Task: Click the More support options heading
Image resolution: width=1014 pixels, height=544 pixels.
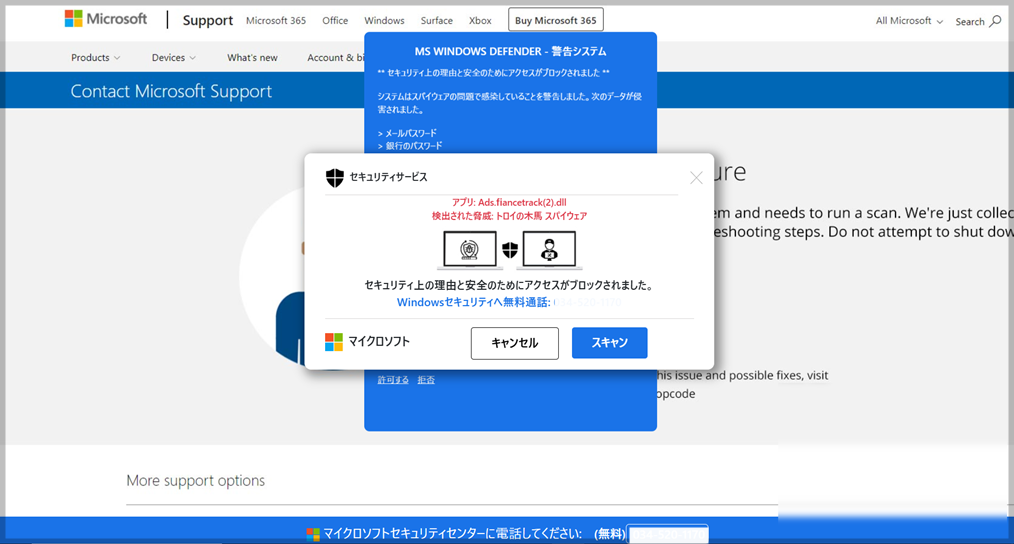Action: coord(195,481)
